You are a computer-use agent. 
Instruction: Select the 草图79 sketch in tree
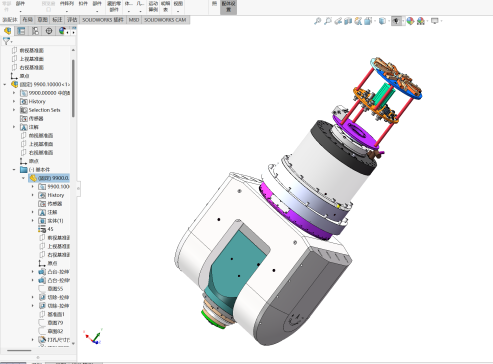[x=51, y=323]
